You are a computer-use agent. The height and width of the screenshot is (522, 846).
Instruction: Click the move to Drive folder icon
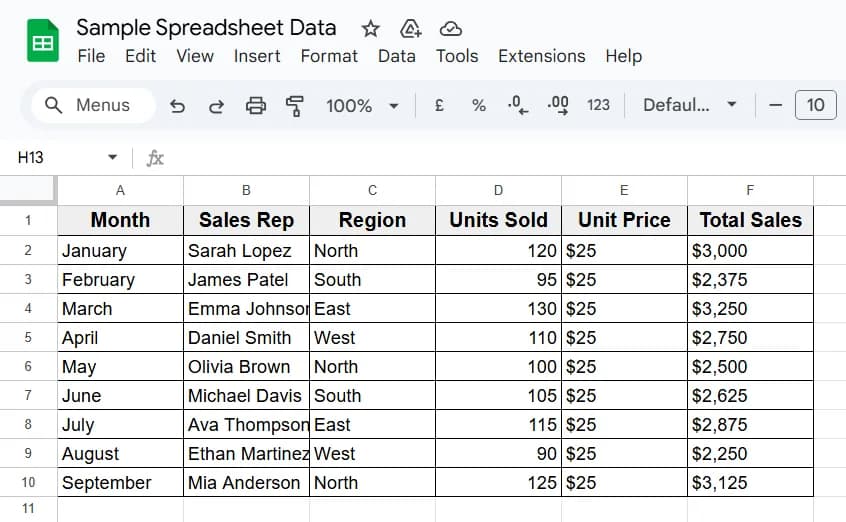tap(410, 29)
